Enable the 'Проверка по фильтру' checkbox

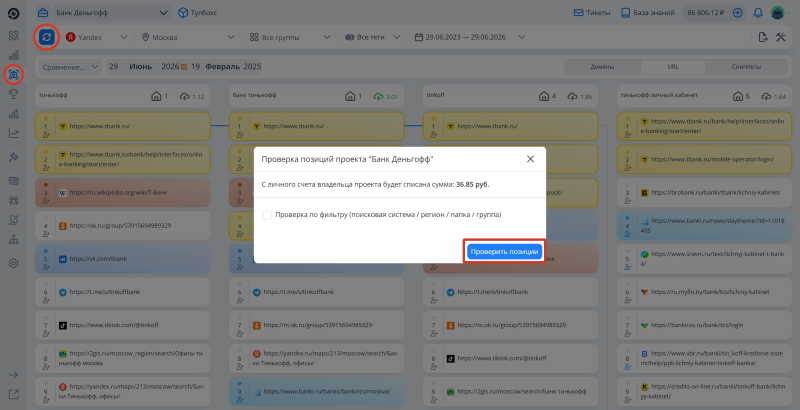coord(267,215)
